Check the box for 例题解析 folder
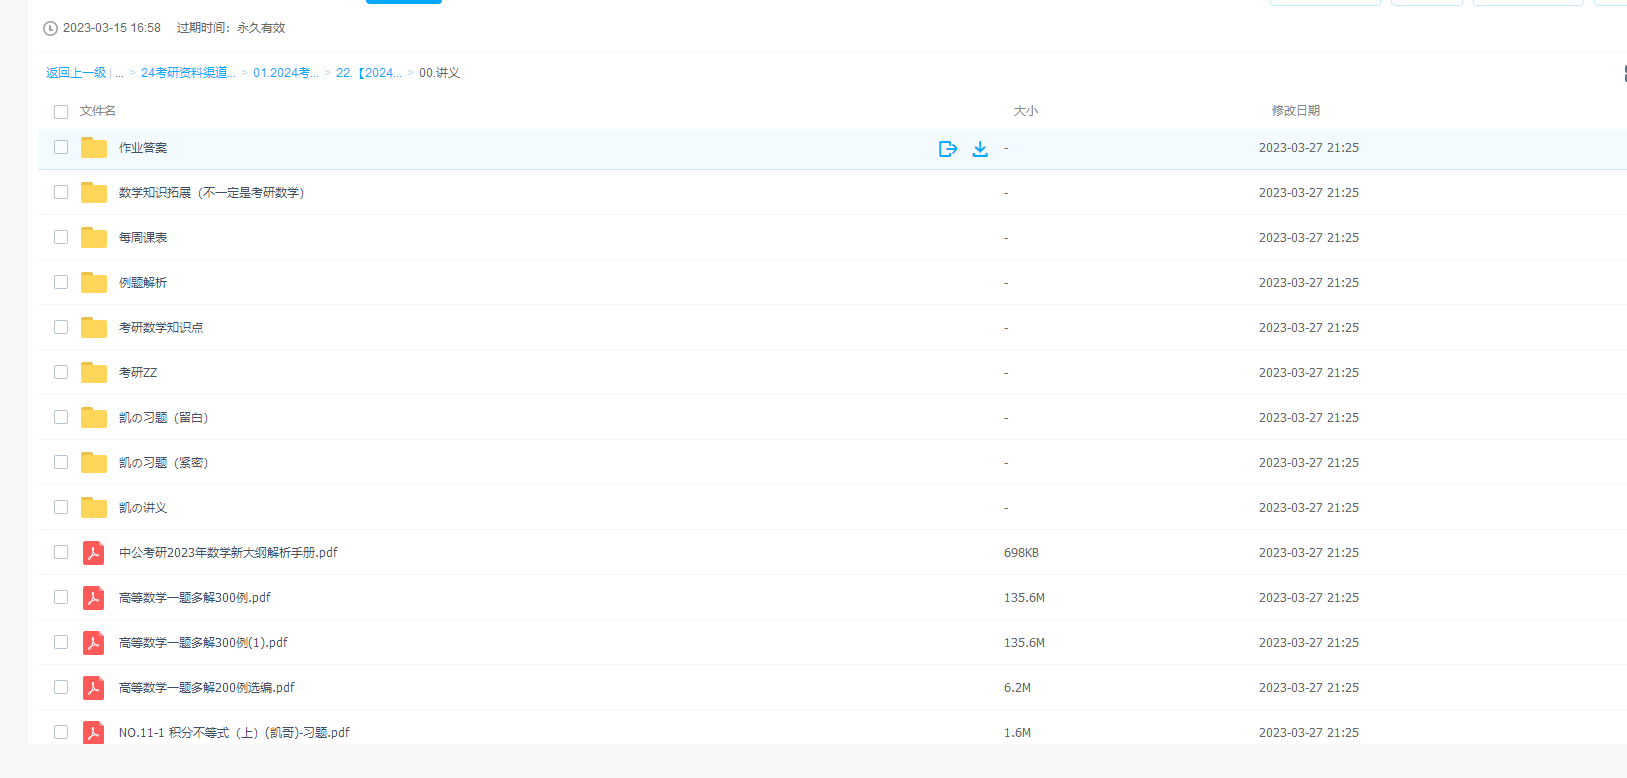Screen dimensions: 1627x778 [61, 283]
